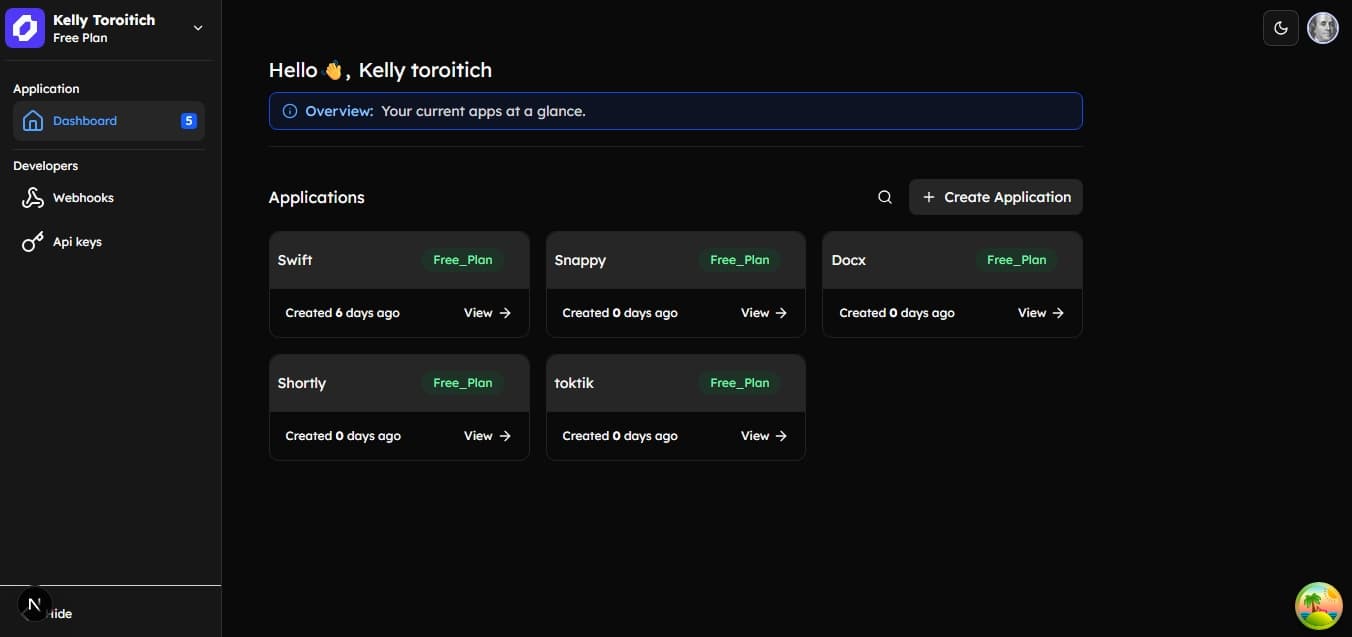Open the Dashboard menu item
The image size is (1352, 637).
click(x=85, y=120)
